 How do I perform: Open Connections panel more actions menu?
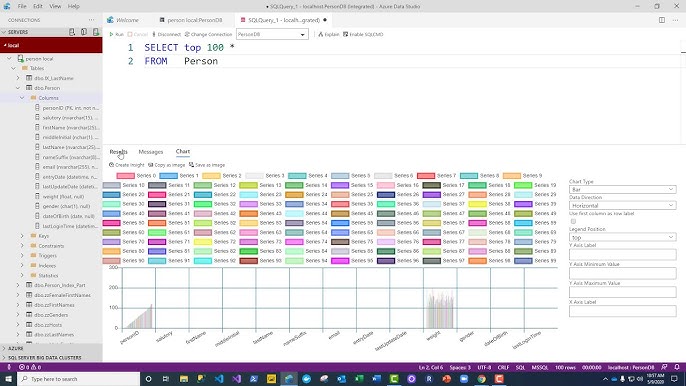91,20
